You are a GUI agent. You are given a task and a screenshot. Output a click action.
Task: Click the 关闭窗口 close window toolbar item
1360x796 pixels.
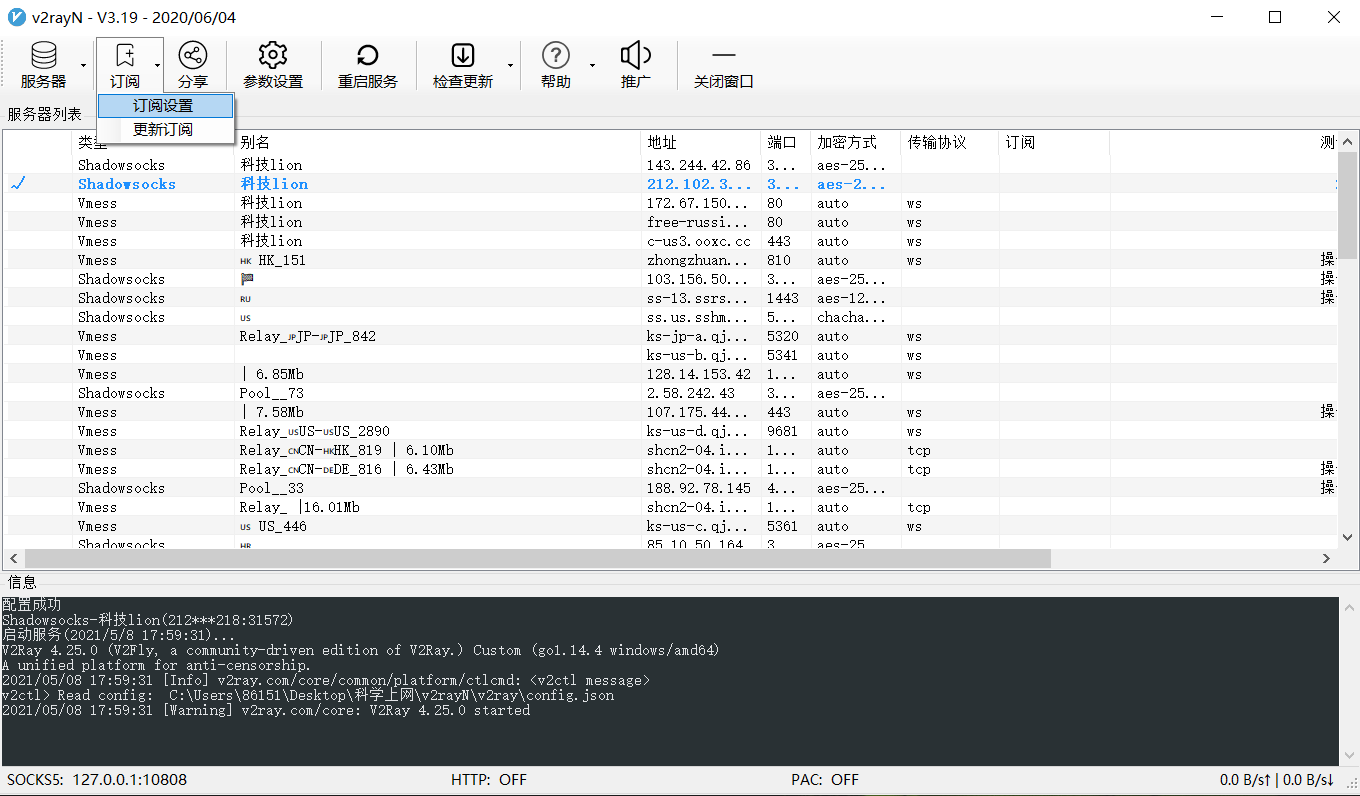(x=724, y=65)
